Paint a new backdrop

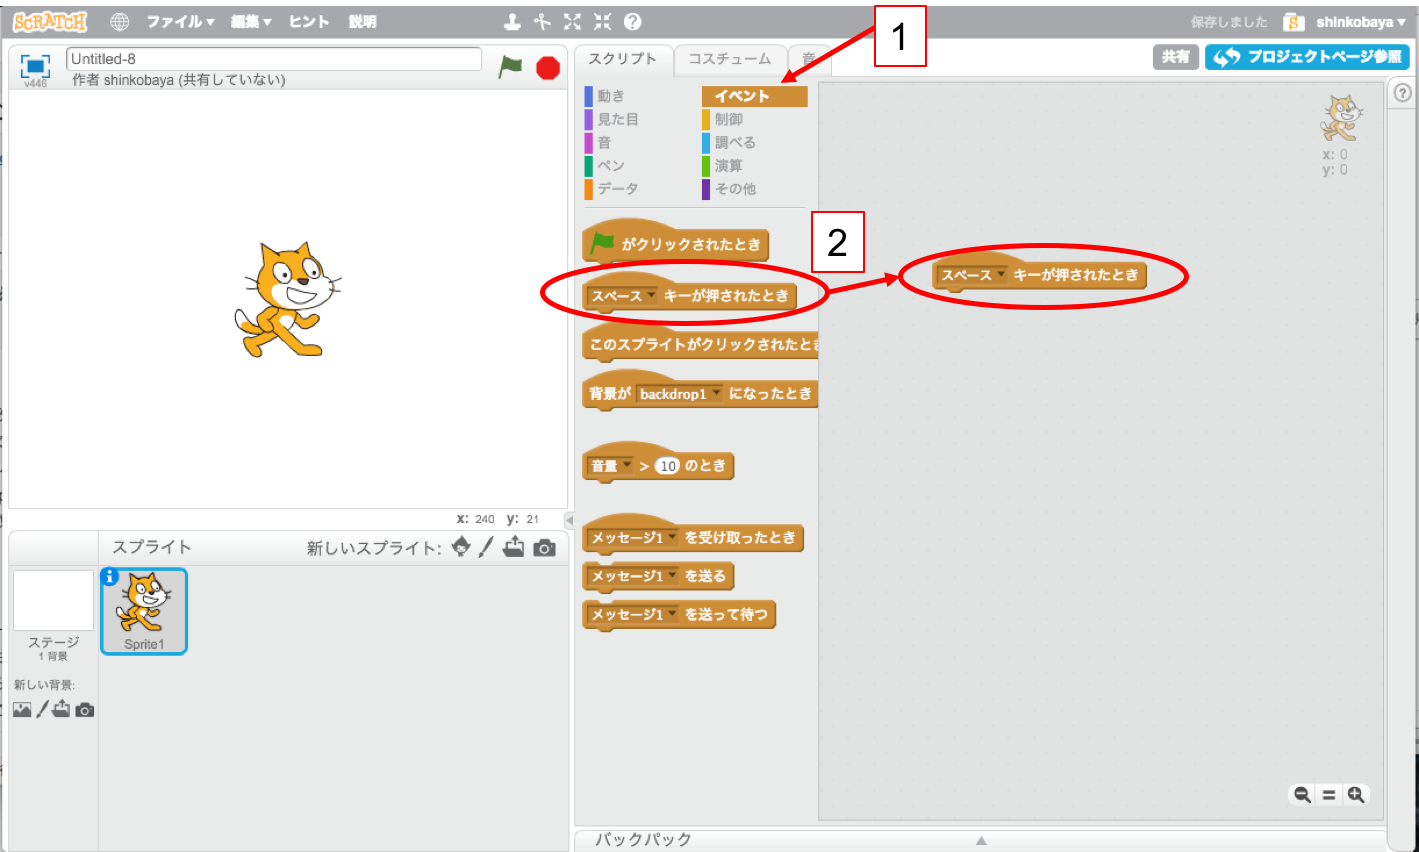(x=43, y=709)
